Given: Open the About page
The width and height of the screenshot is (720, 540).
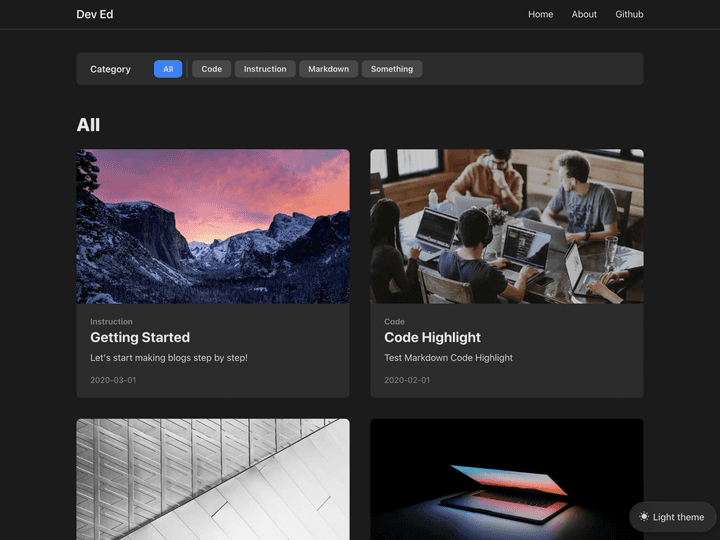Looking at the screenshot, I should (x=584, y=14).
